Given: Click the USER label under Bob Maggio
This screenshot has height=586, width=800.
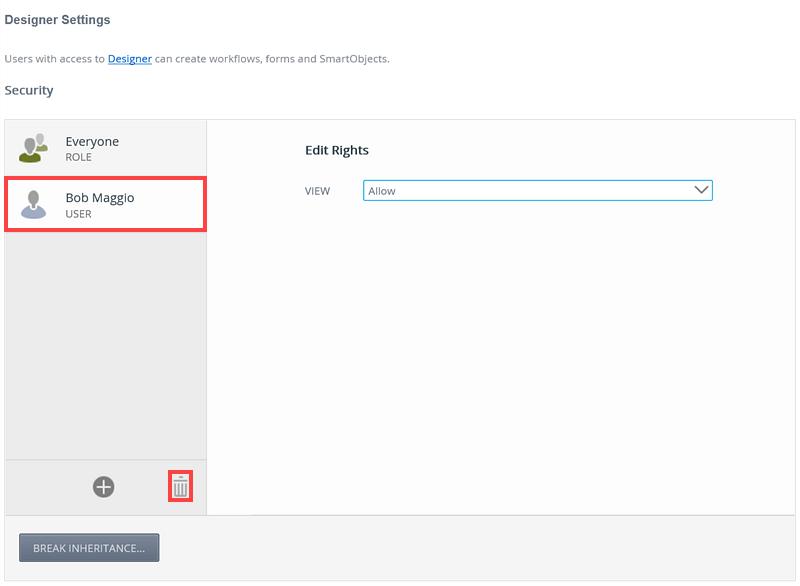Looking at the screenshot, I should click(79, 214).
